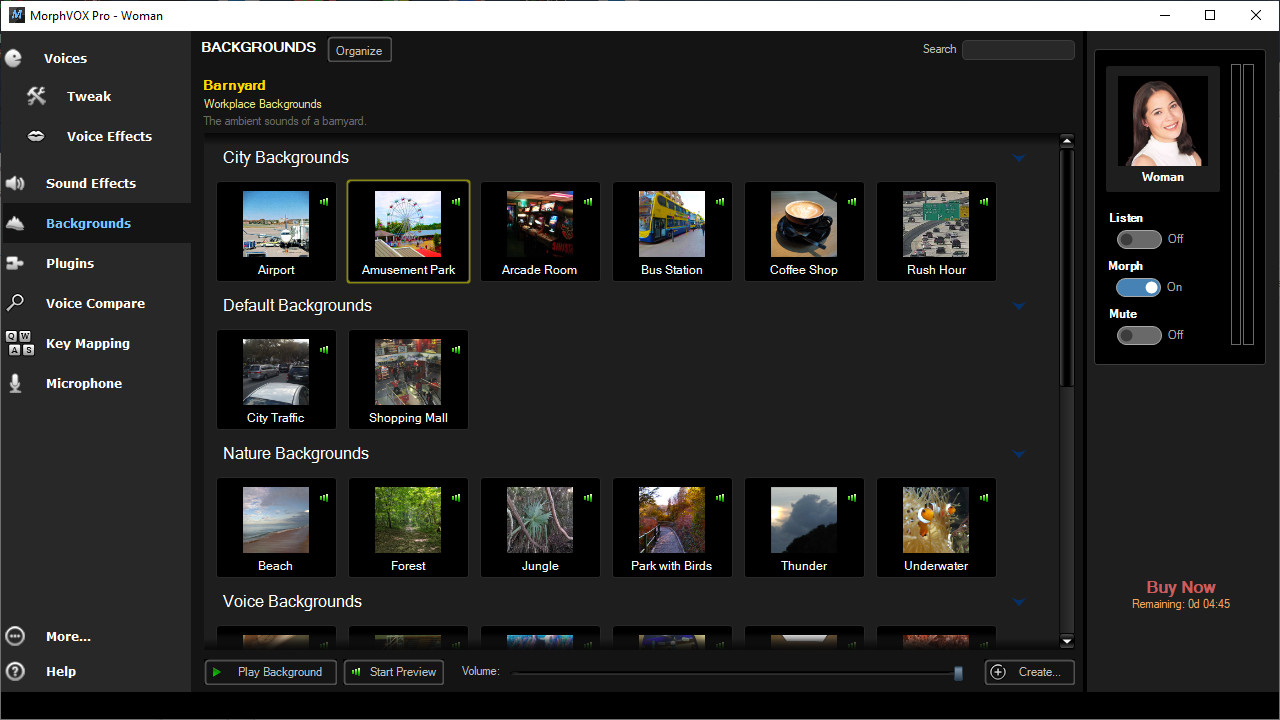1280x720 pixels.
Task: Click the Start Preview button
Action: coord(394,672)
